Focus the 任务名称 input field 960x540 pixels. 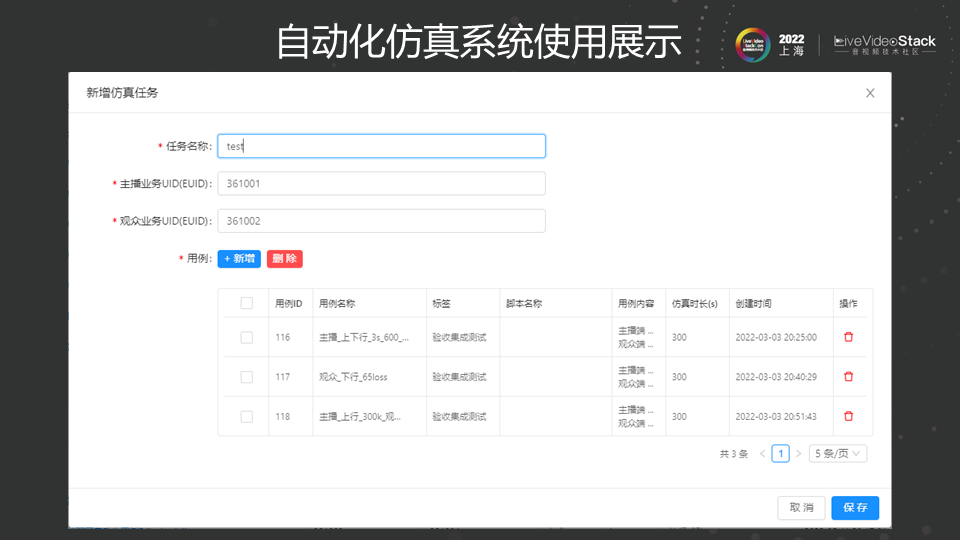point(381,146)
